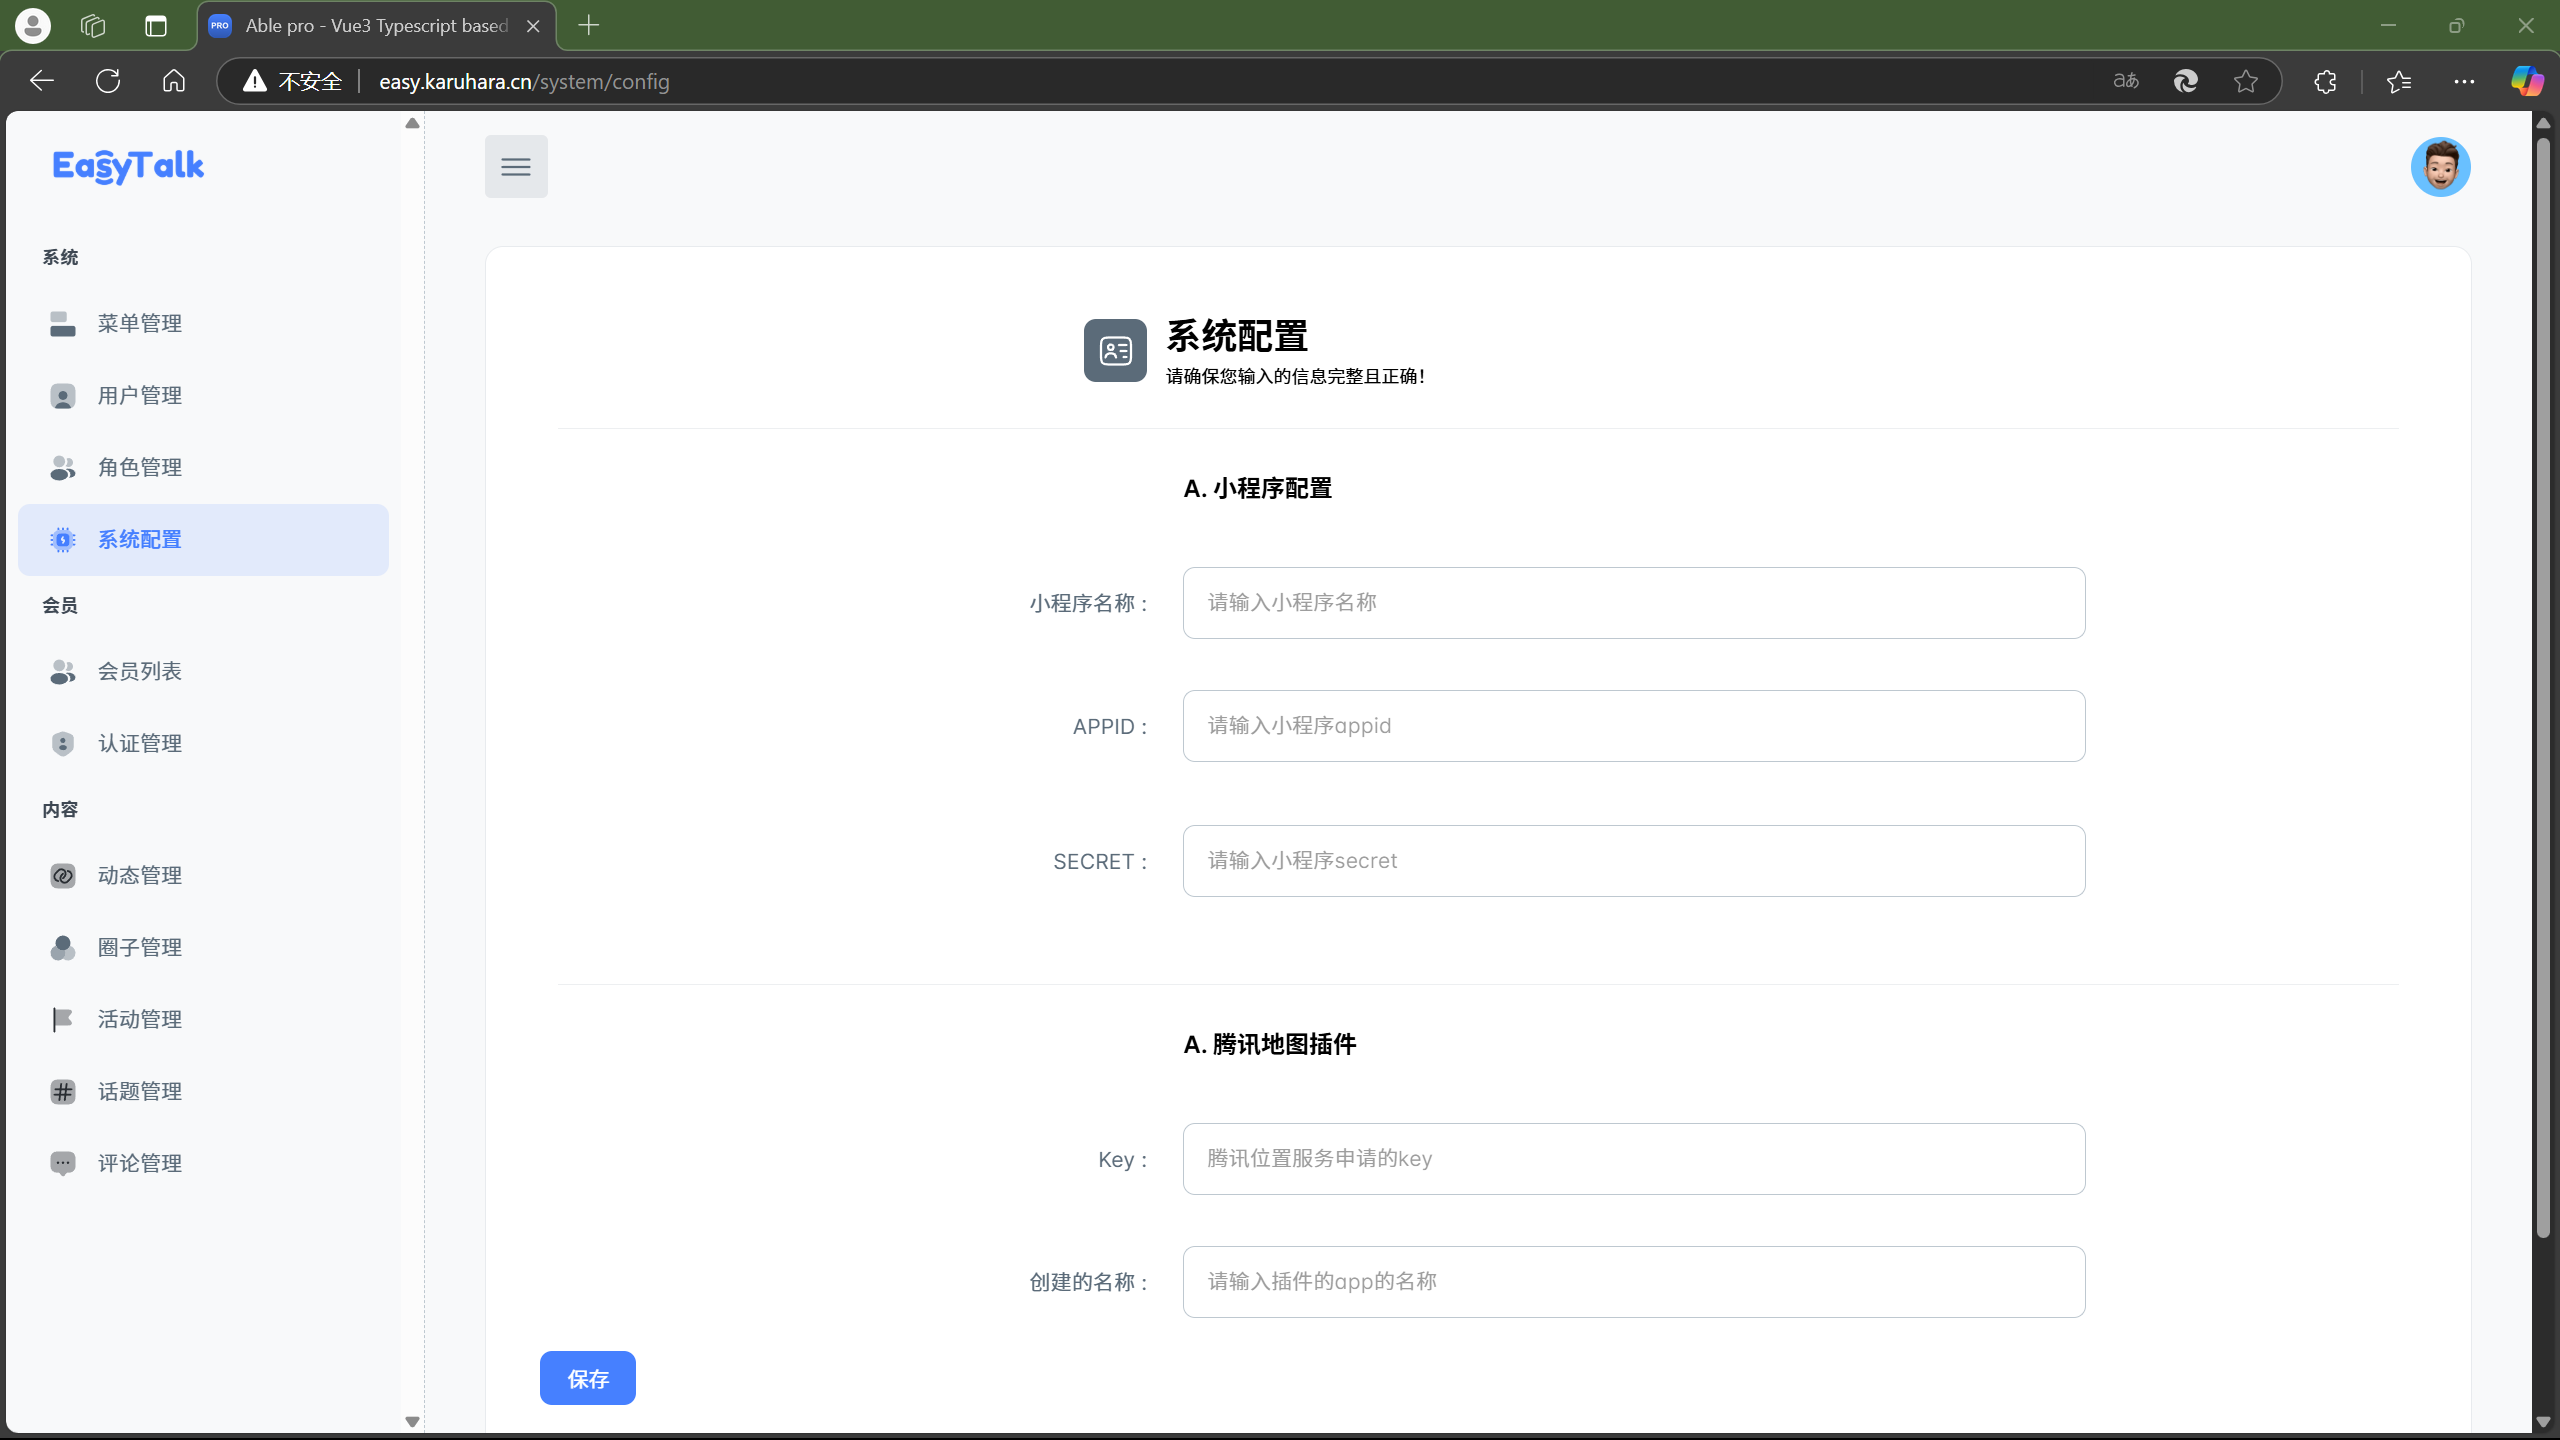
Task: Open 圈子管理 in the sidebar
Action: 140,947
